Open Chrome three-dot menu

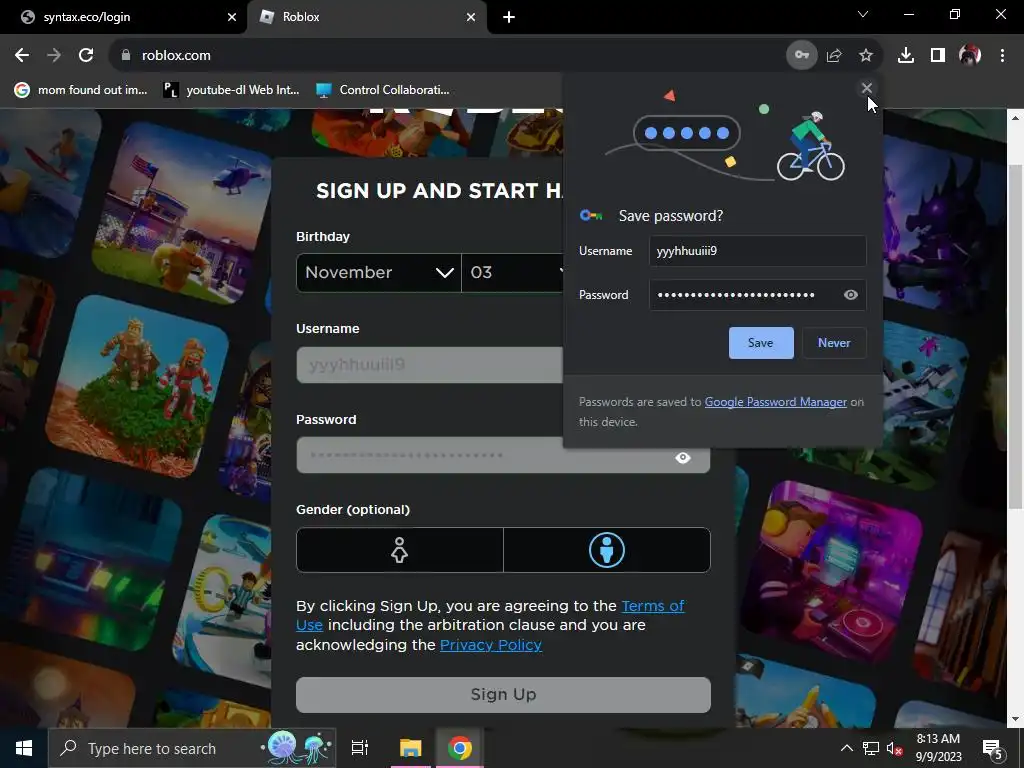click(1002, 56)
